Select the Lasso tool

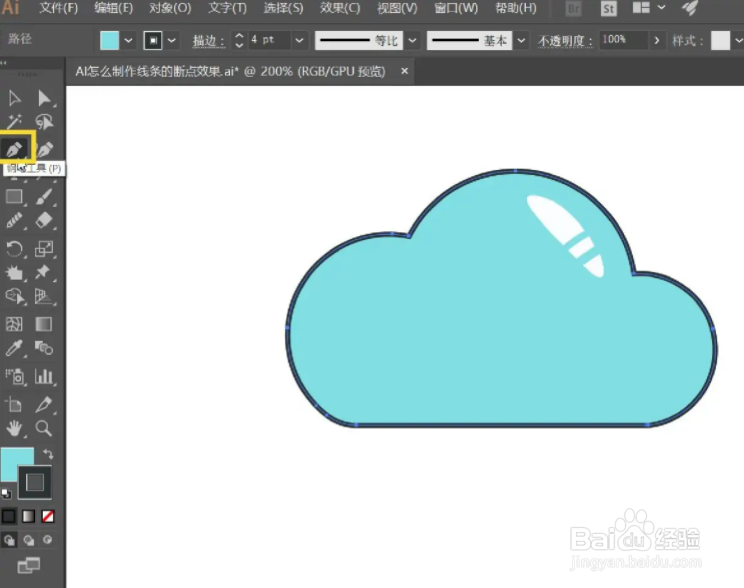pos(44,122)
